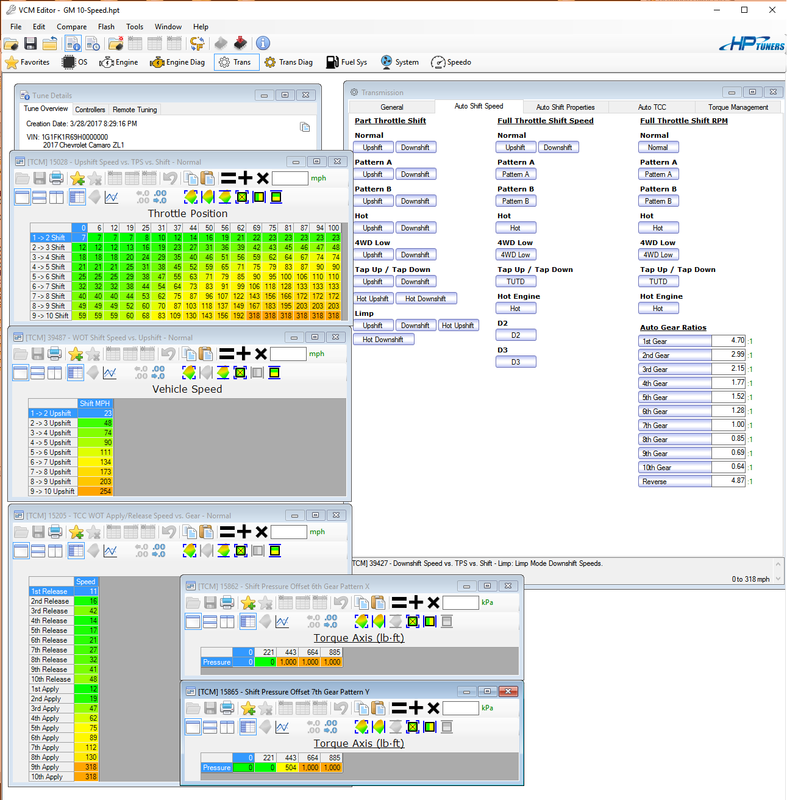Click the equals set-value icon in Upshift Speed window
The image size is (787, 800).
pyautogui.click(x=228, y=178)
